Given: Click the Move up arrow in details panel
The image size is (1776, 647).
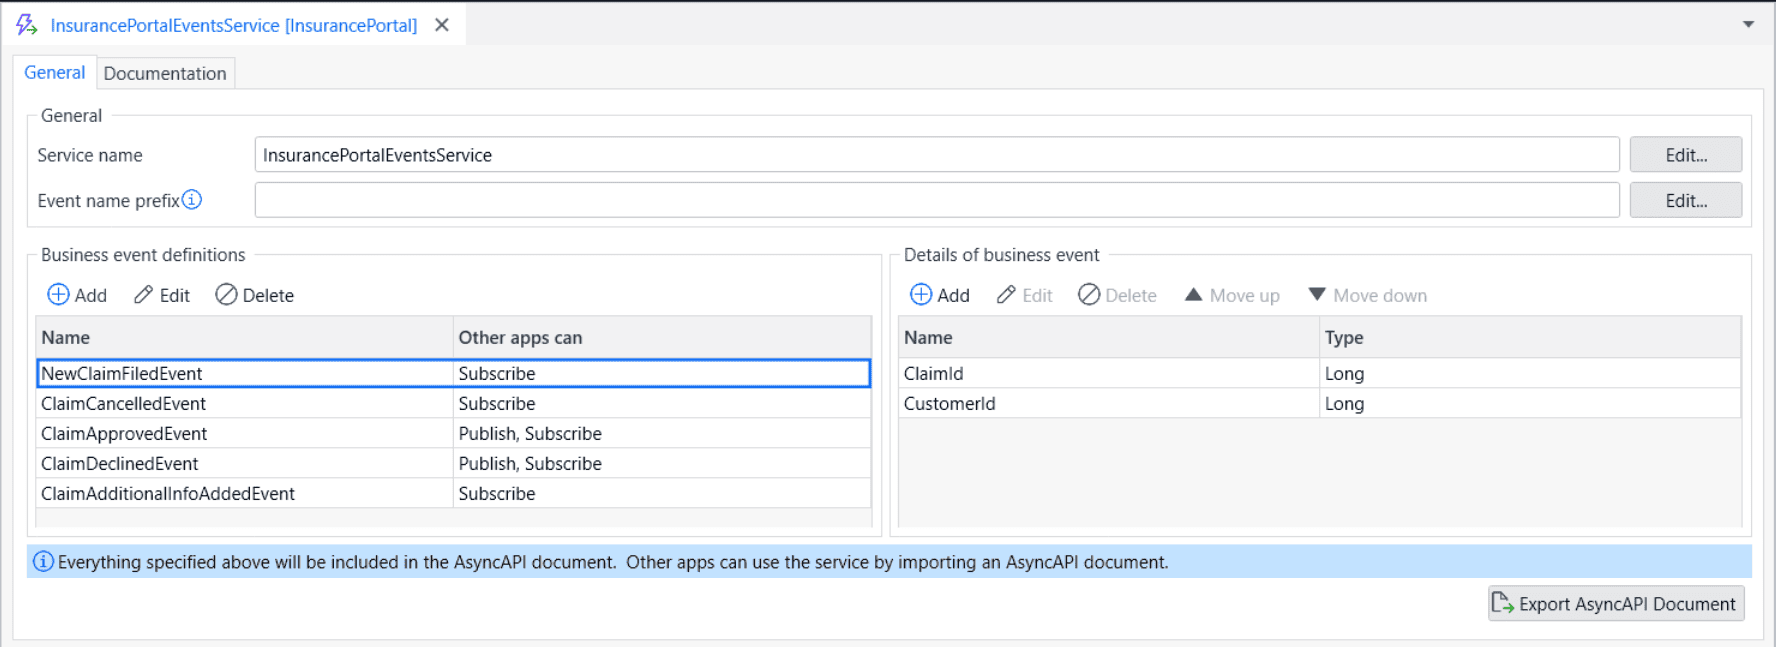Looking at the screenshot, I should coord(1193,295).
